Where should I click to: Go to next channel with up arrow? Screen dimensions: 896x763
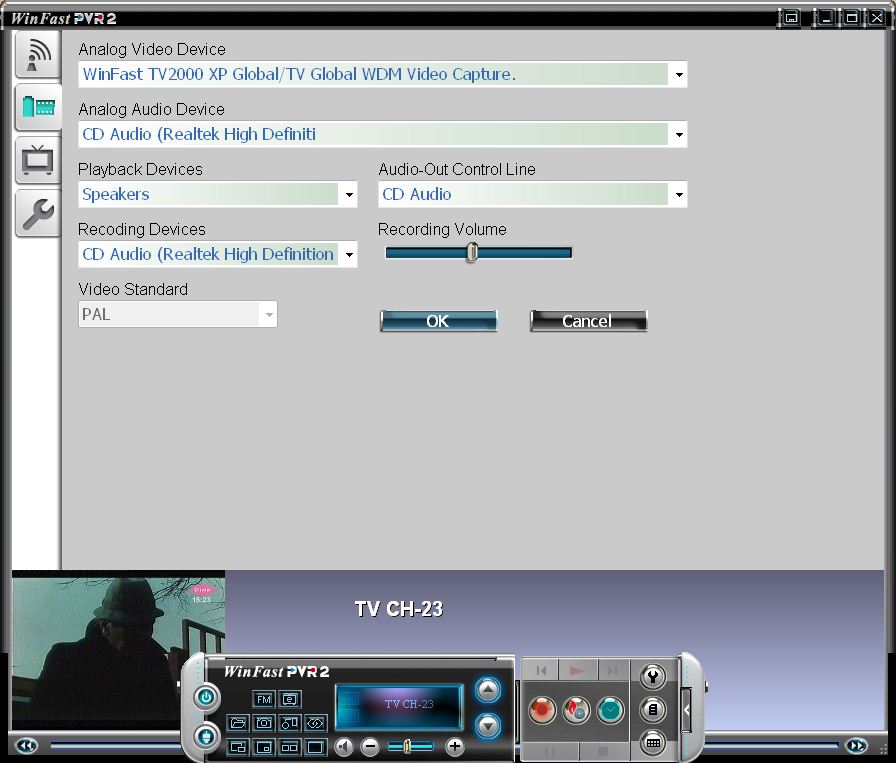487,690
